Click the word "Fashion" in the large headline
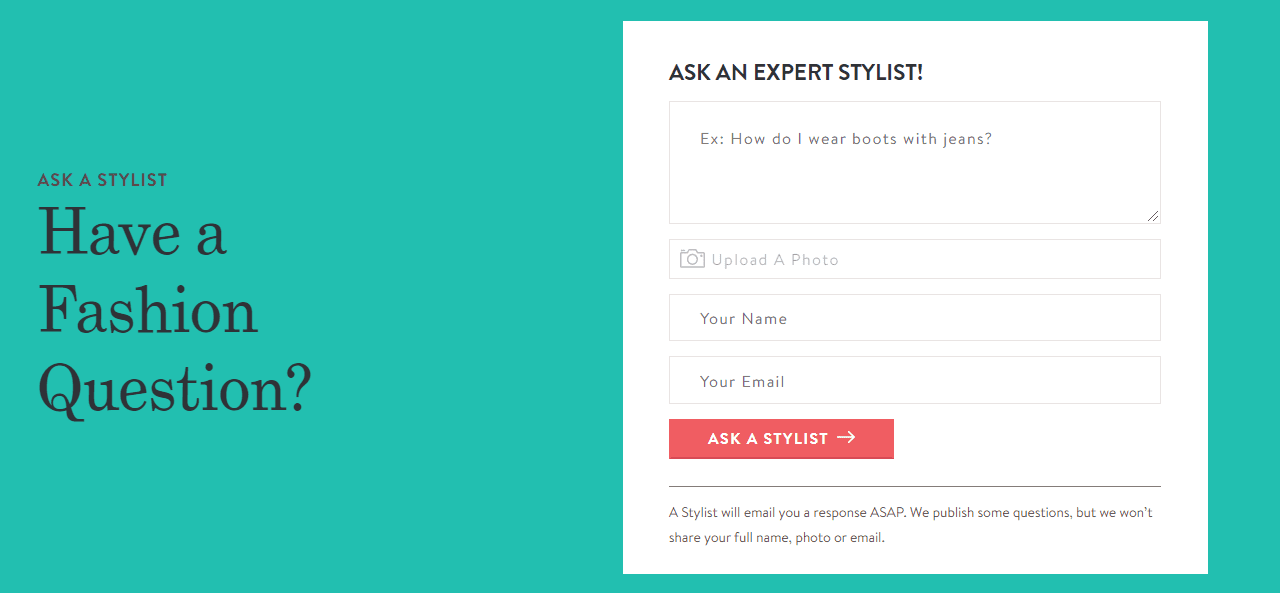The height and width of the screenshot is (593, 1280). [148, 310]
